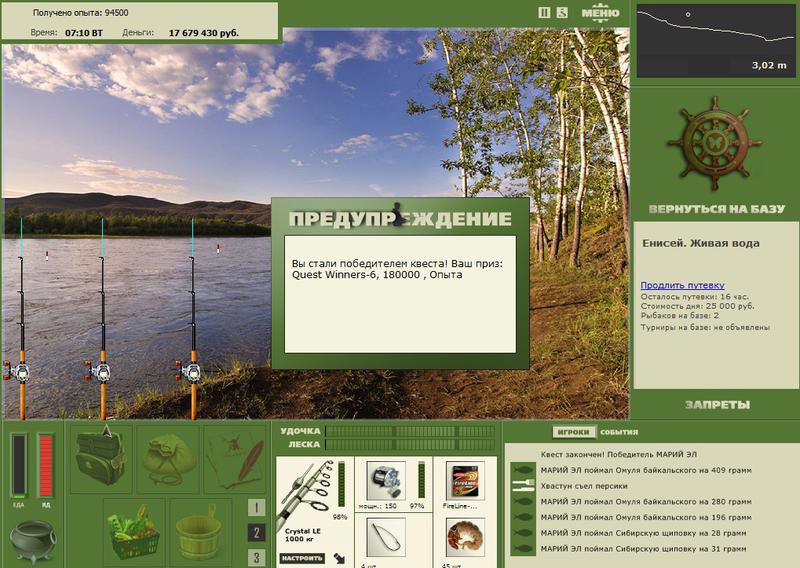Viewport: 800px width, 568px height.
Task: Click the fish icon beside the 31 грамм catch
Action: point(523,549)
